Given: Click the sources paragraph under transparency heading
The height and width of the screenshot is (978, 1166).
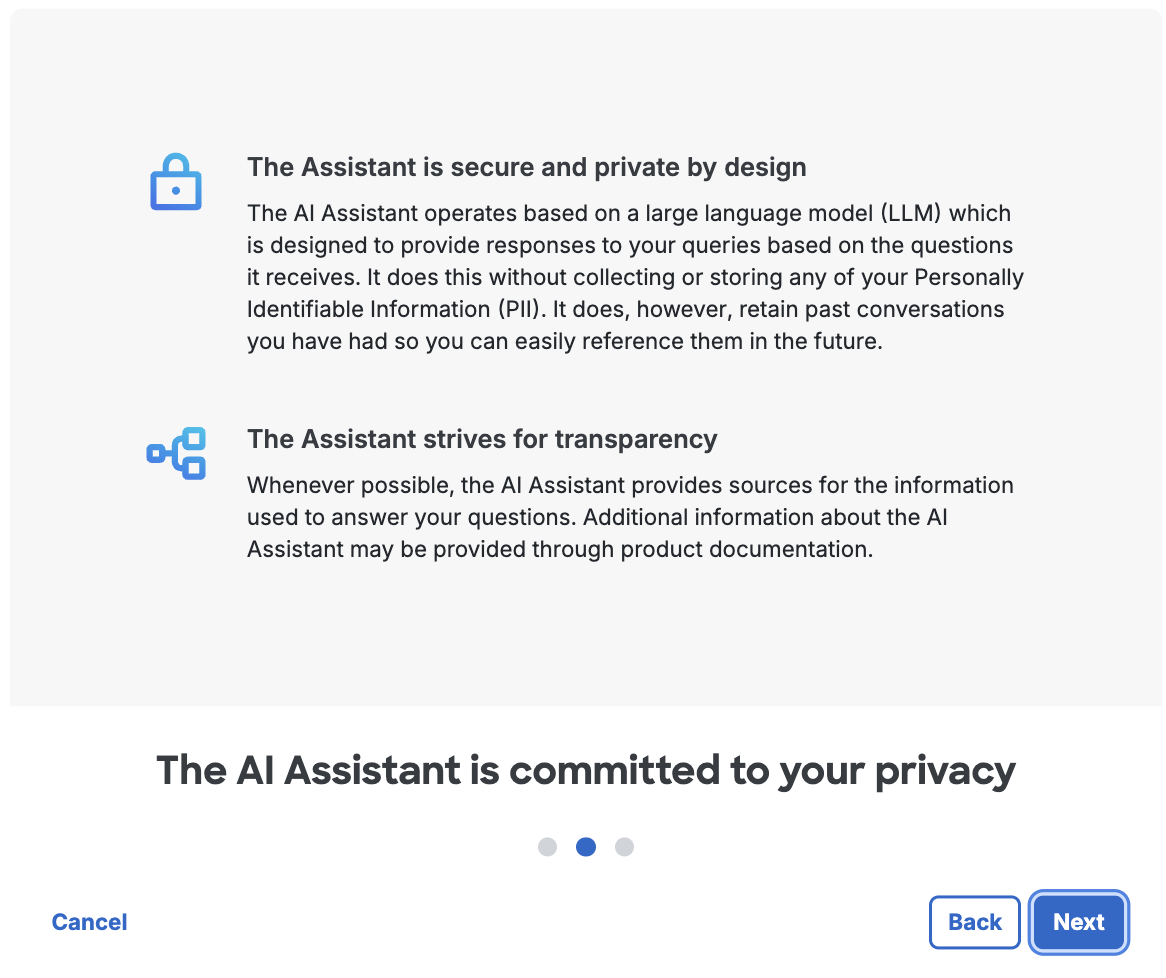Looking at the screenshot, I should pos(630,517).
